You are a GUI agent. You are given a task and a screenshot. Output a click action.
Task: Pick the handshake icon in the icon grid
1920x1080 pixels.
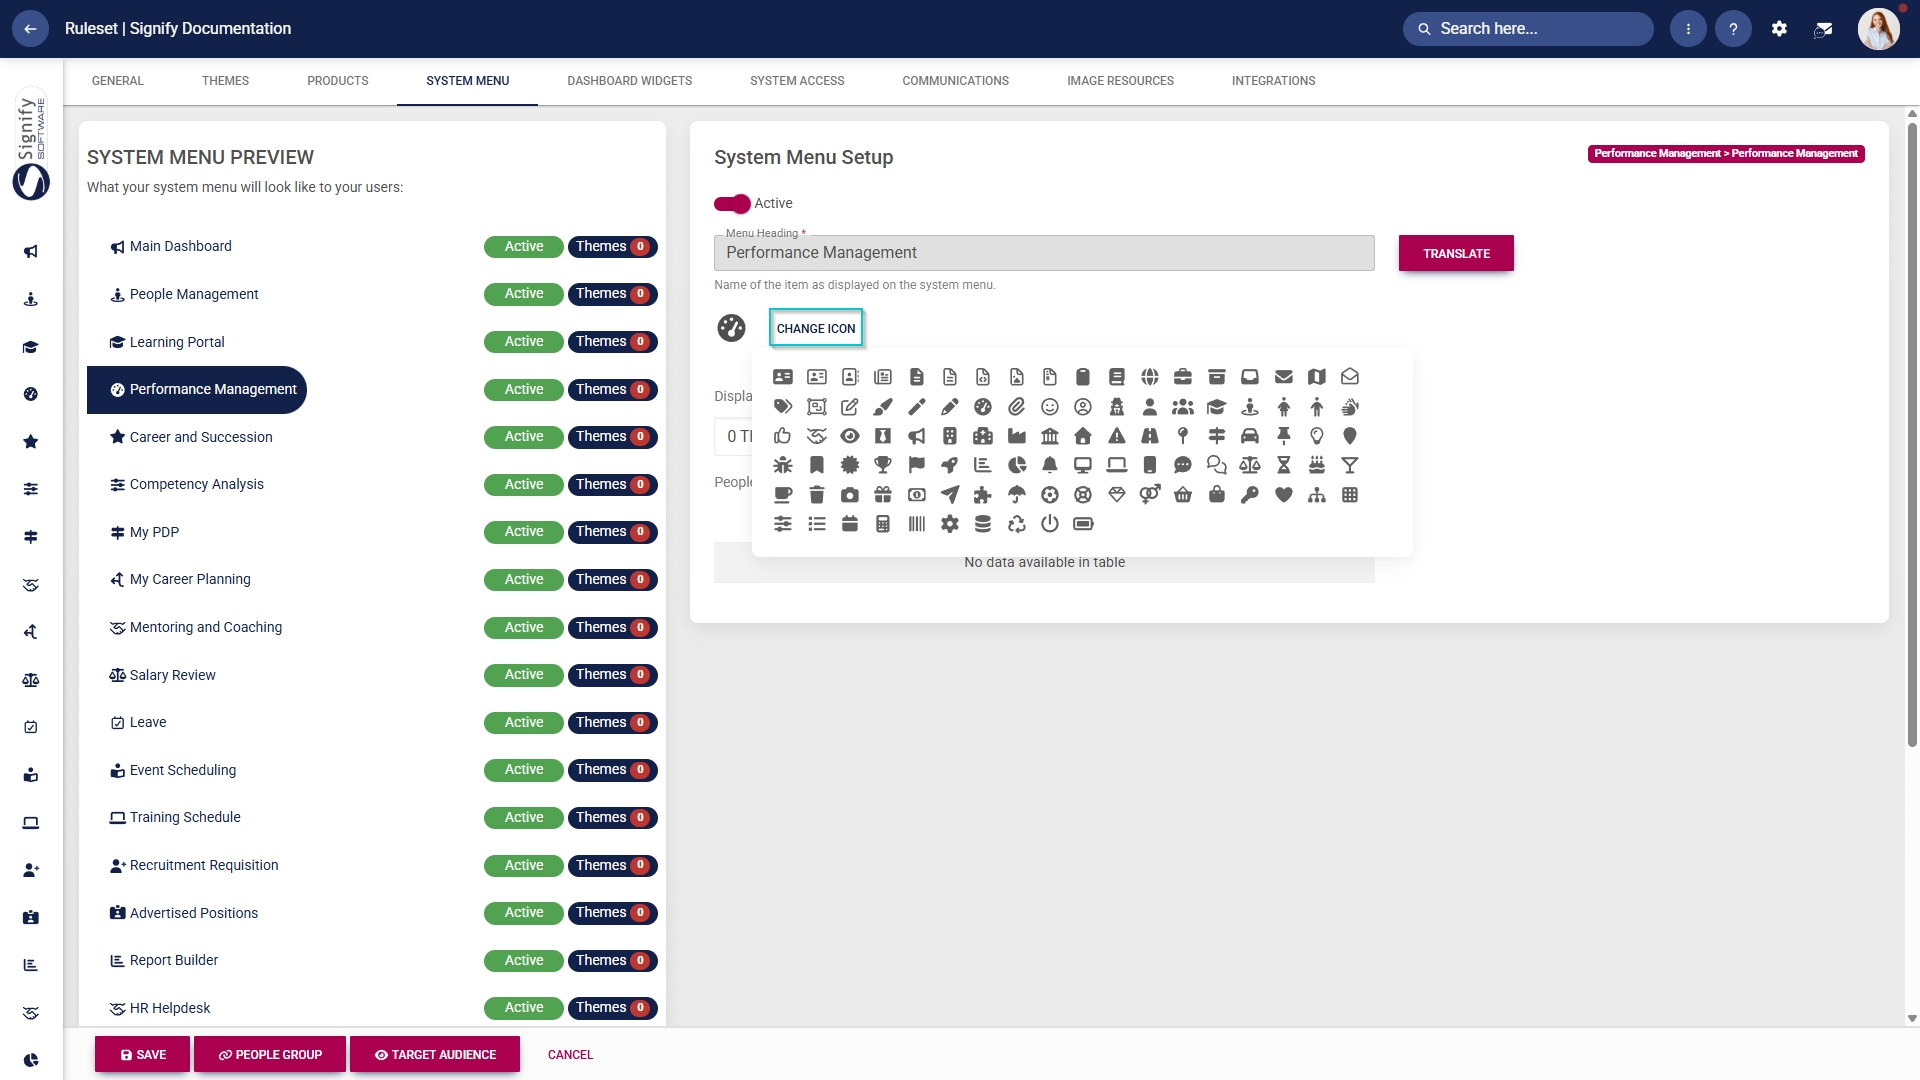[x=817, y=436]
